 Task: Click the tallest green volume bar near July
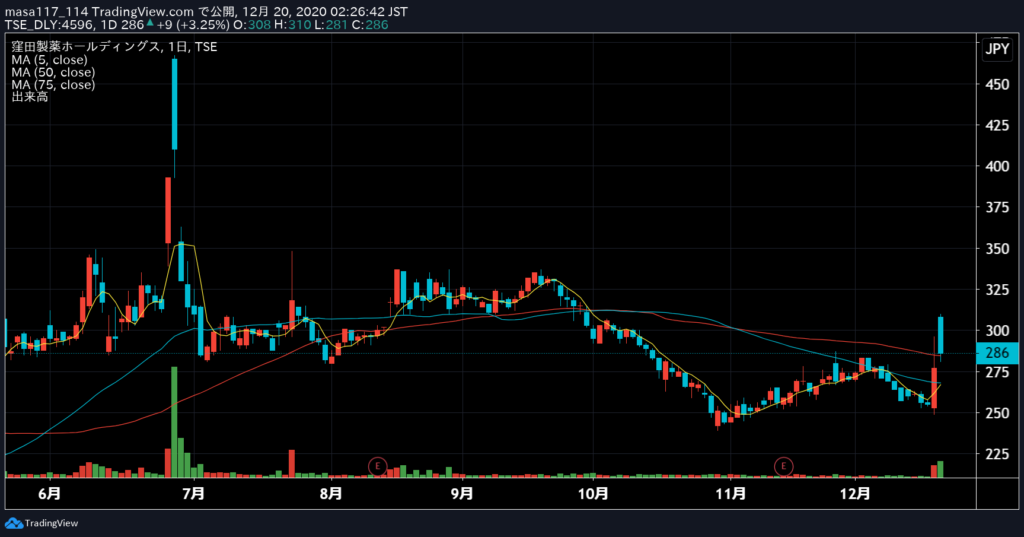(x=174, y=422)
